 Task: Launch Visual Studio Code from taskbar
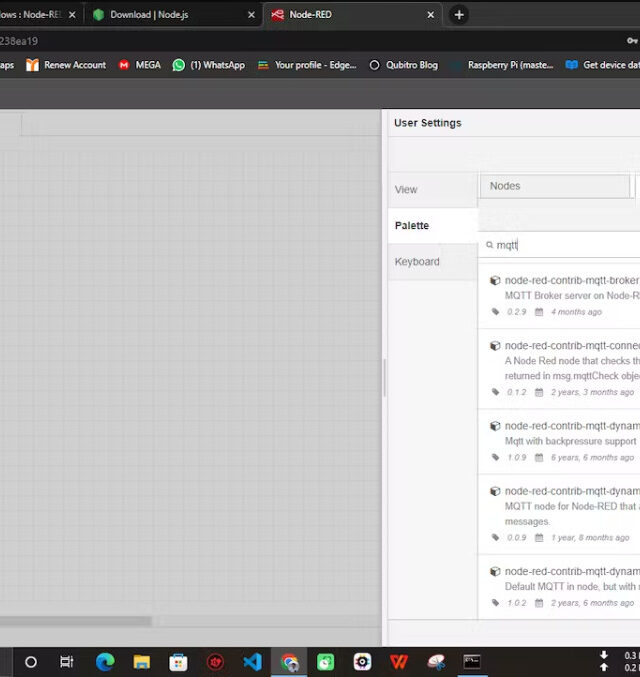coord(252,662)
